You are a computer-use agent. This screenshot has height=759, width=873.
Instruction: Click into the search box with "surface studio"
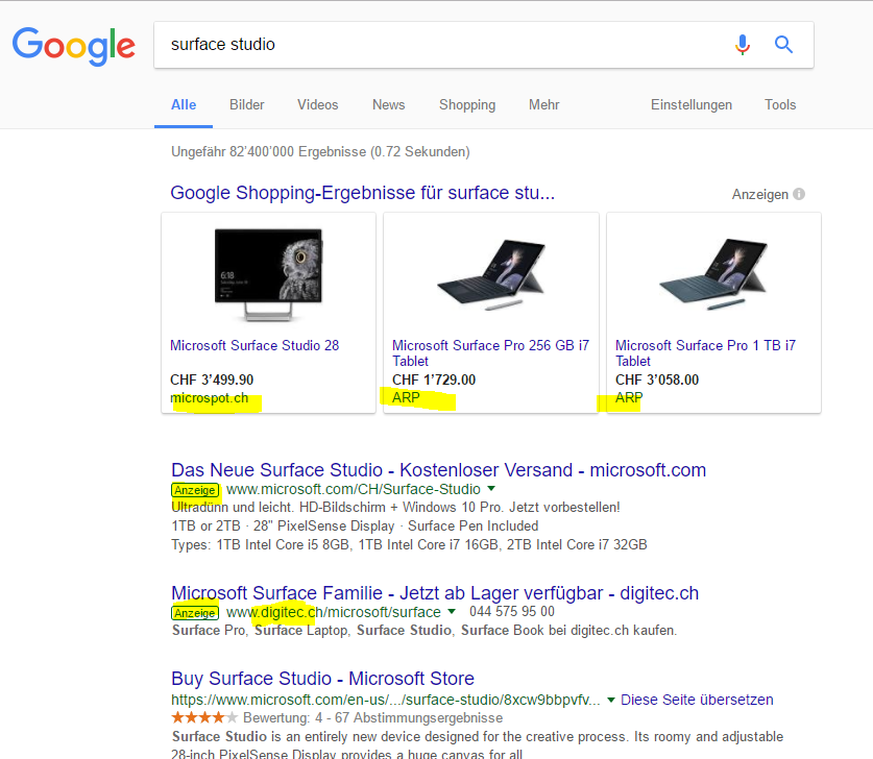440,45
